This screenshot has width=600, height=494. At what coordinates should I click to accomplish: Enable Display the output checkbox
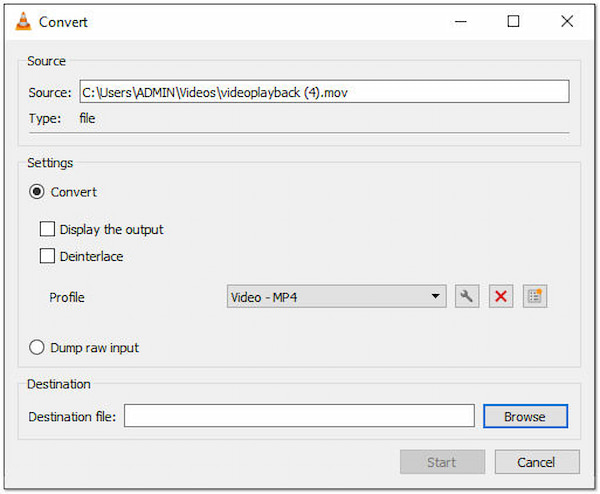[x=47, y=229]
